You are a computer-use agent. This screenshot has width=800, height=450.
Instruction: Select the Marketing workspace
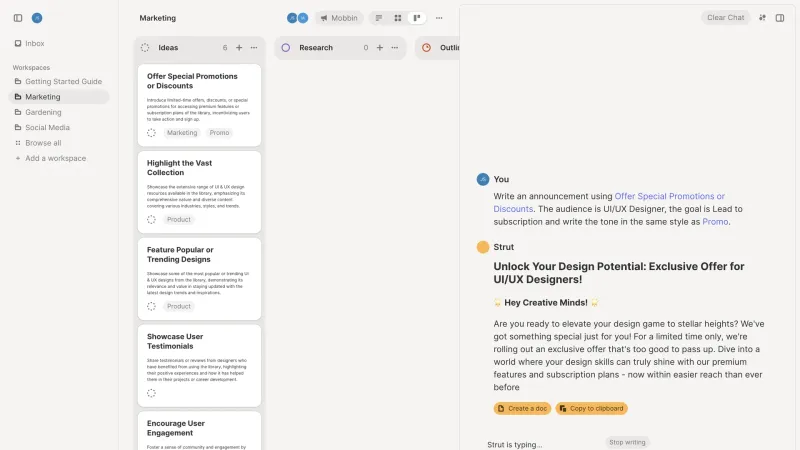pos(58,96)
